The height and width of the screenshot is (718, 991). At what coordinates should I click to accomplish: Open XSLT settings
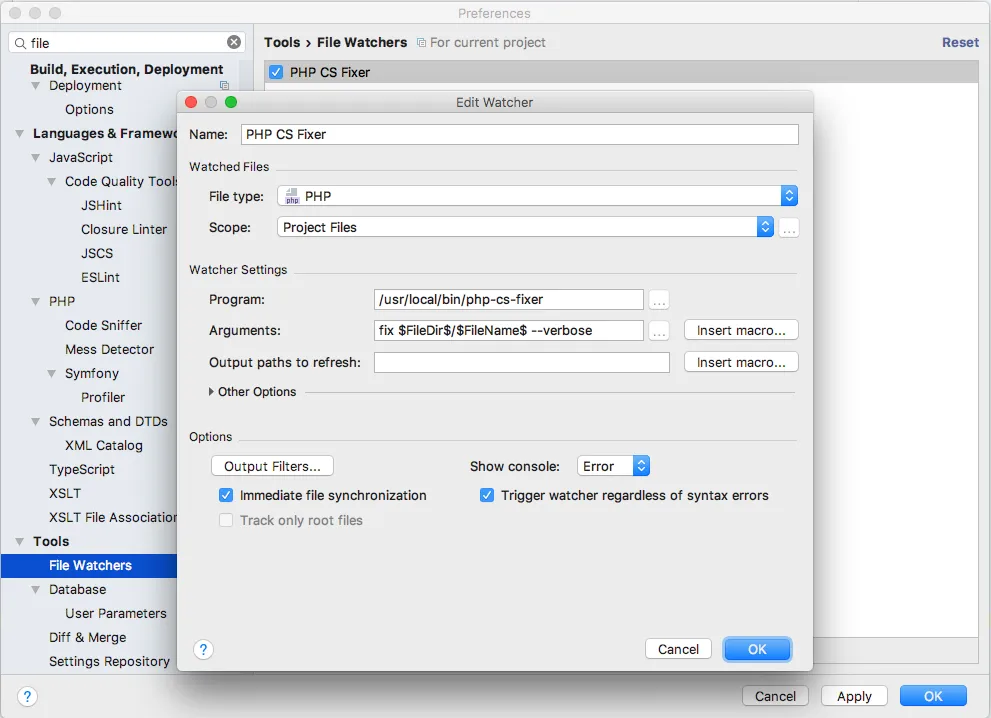pos(65,494)
